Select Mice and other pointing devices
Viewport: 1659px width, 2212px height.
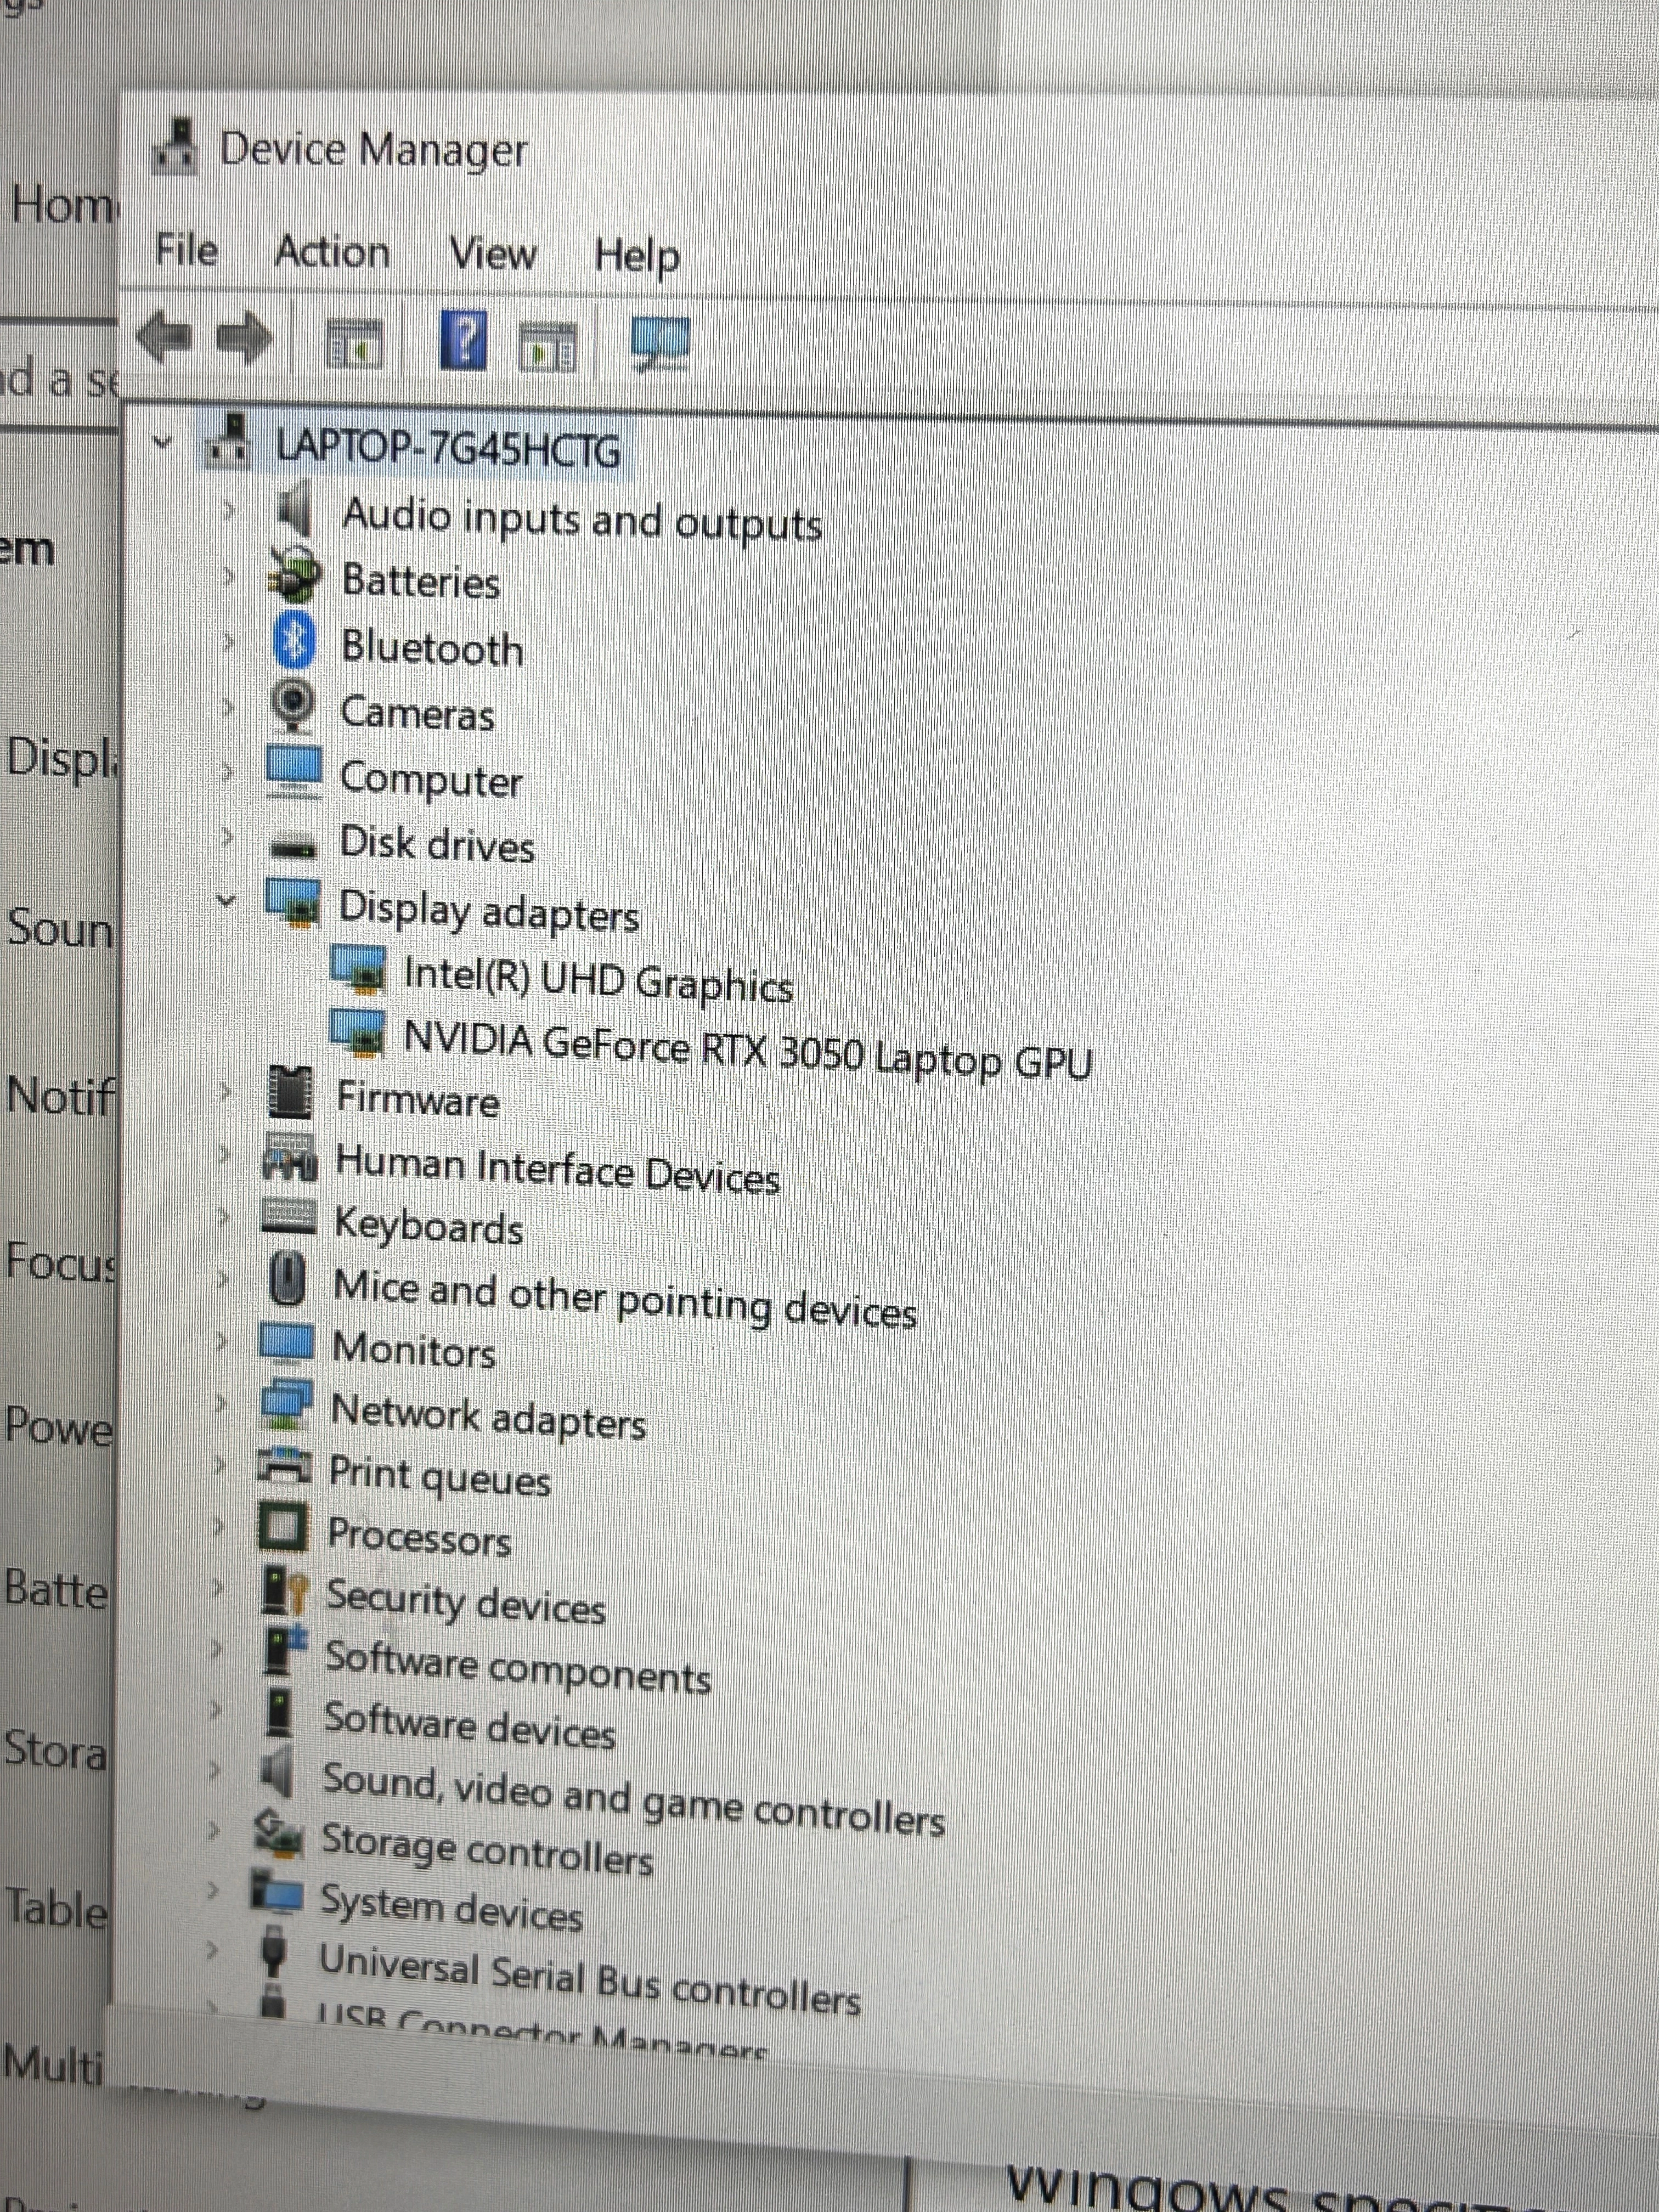coord(625,1299)
